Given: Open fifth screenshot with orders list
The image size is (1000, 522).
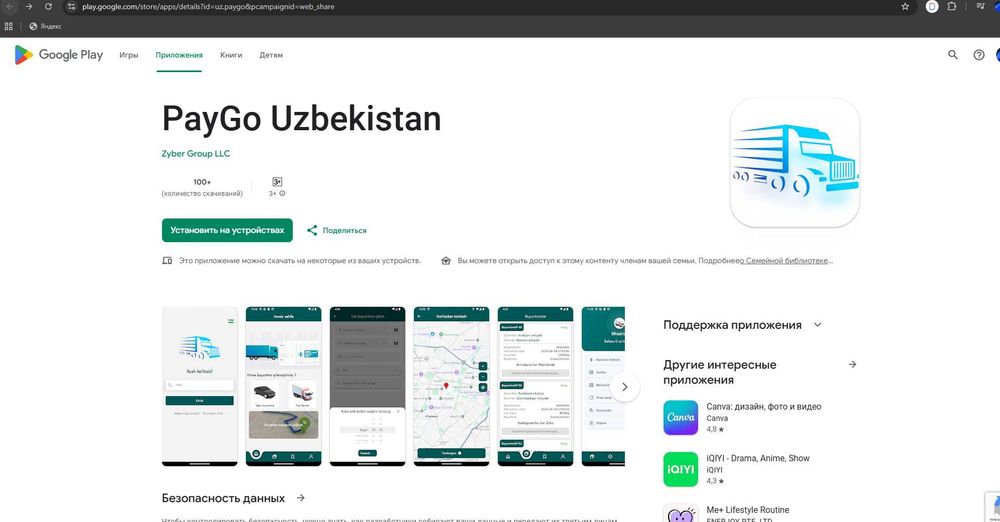Looking at the screenshot, I should click(535, 386).
